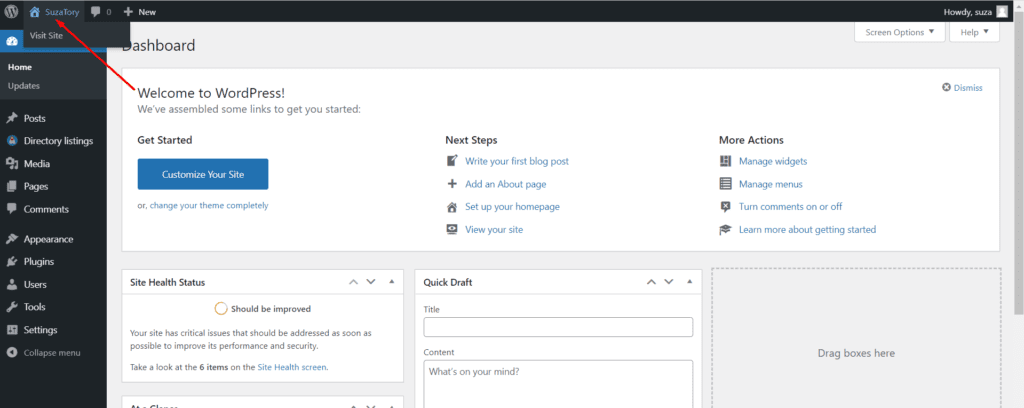Click the house icon beside Set up your homepage
Image resolution: width=1024 pixels, height=408 pixels.
[452, 207]
